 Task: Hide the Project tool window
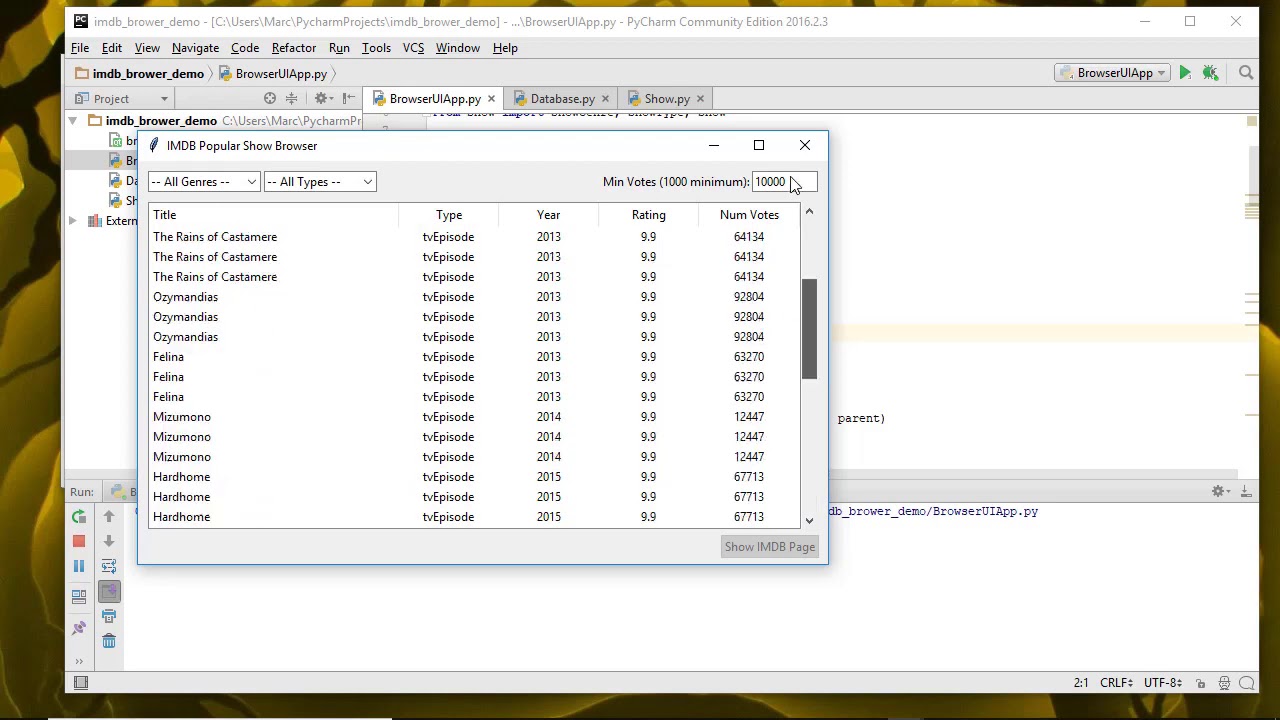348,98
